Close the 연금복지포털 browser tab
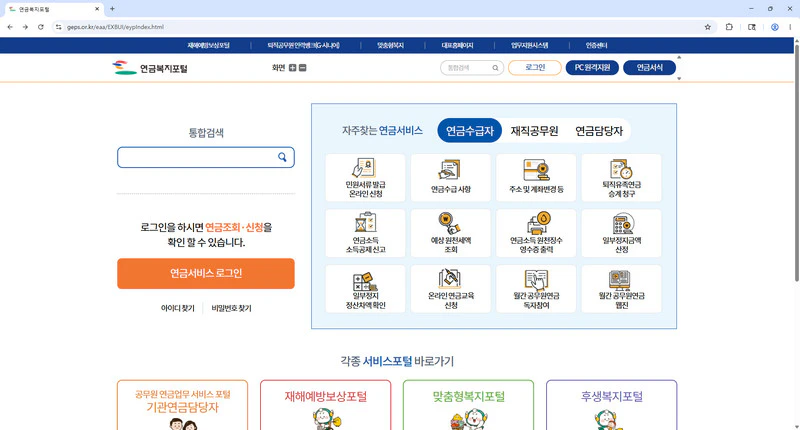The width and height of the screenshot is (800, 430). tap(97, 9)
